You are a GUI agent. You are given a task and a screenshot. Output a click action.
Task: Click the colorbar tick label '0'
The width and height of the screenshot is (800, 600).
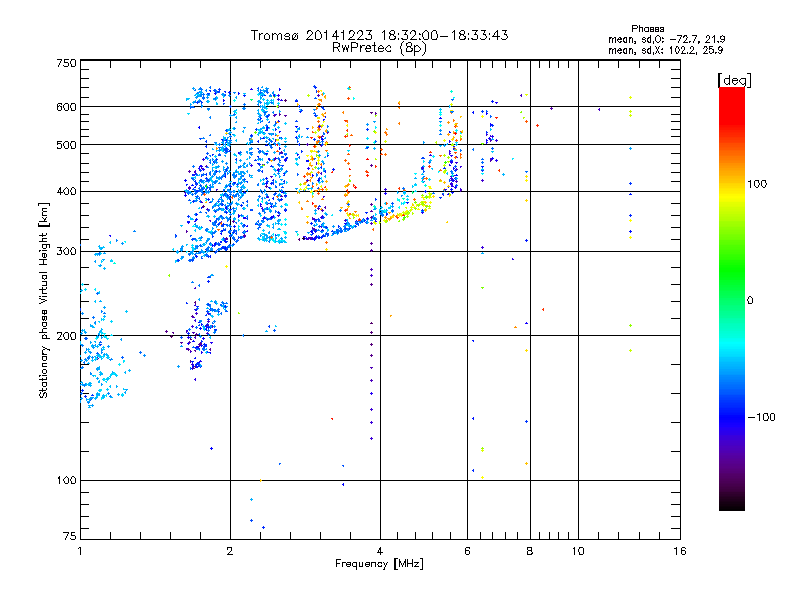[750, 301]
